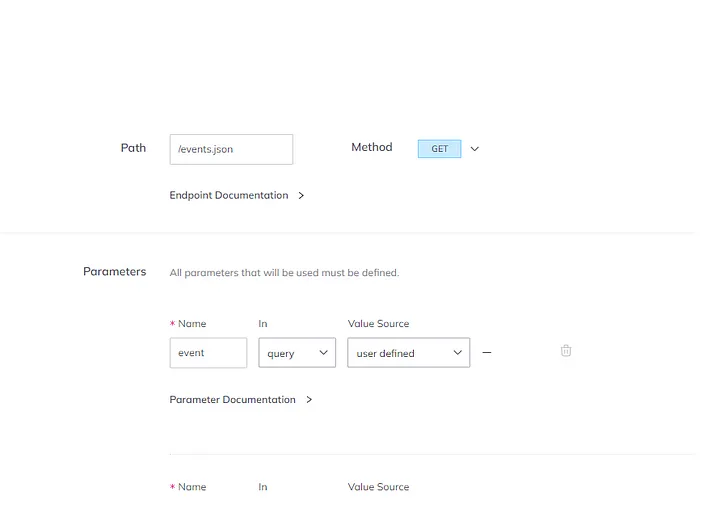Click the trash icon to delete the event parameter
The height and width of the screenshot is (516, 720).
pyautogui.click(x=566, y=351)
